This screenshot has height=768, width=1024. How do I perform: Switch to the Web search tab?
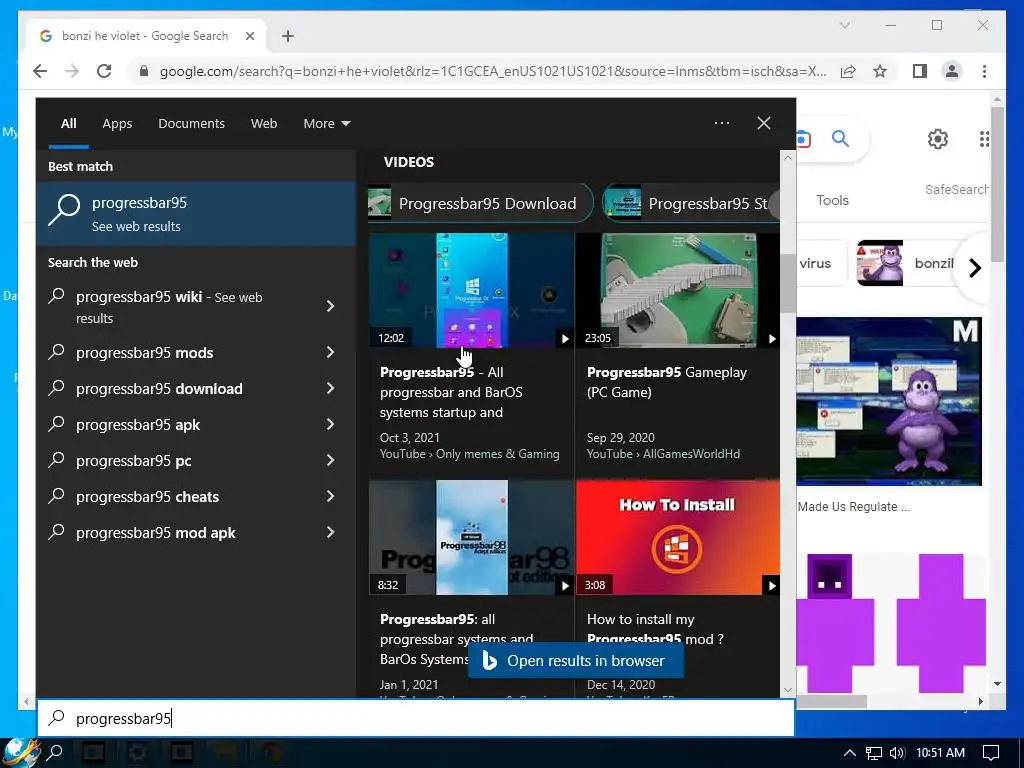click(x=264, y=123)
